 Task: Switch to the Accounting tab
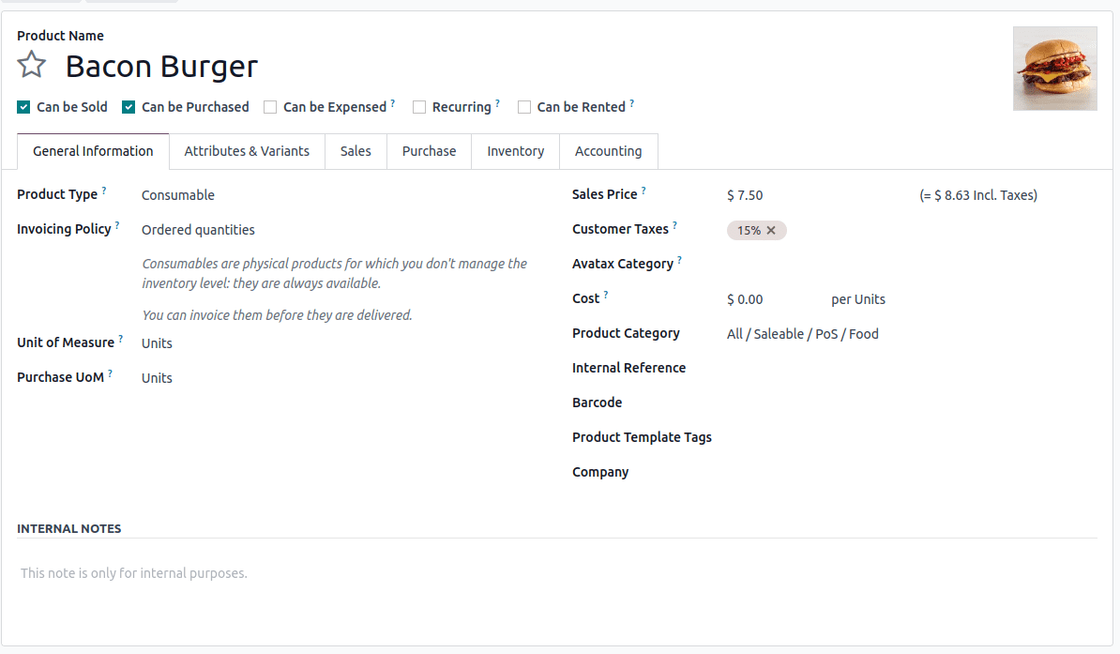pyautogui.click(x=609, y=151)
